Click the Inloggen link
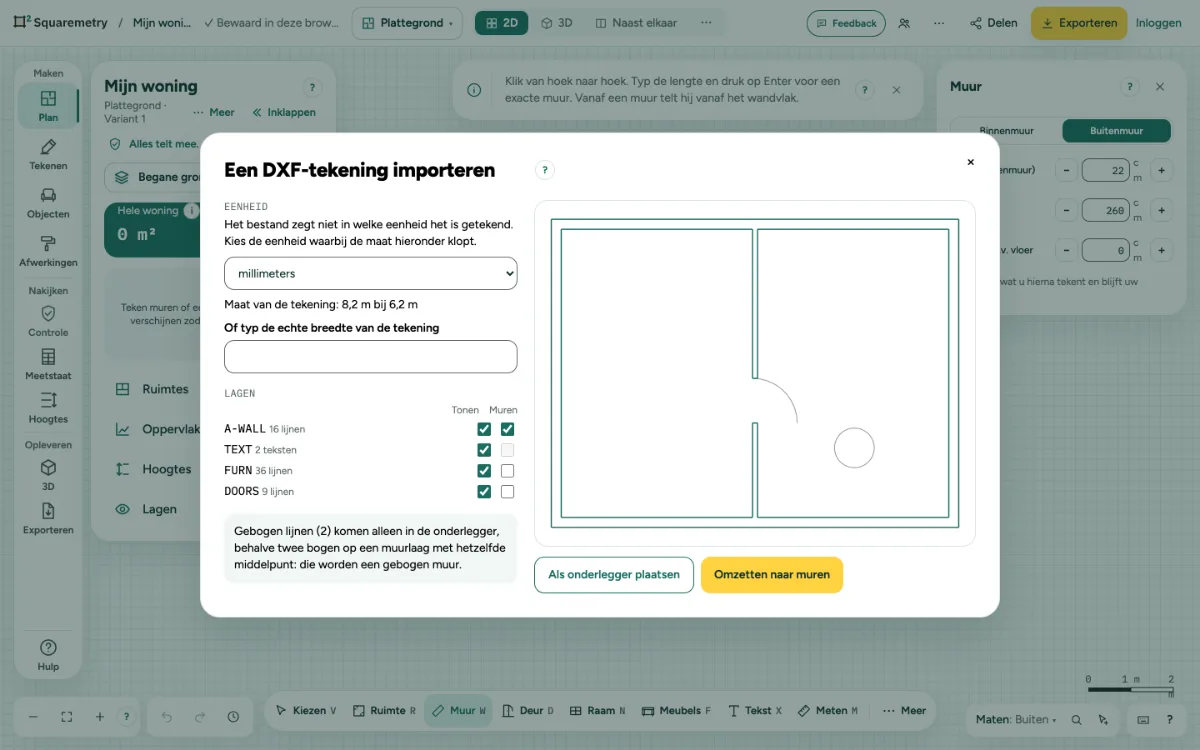This screenshot has width=1200, height=750. click(x=1159, y=23)
